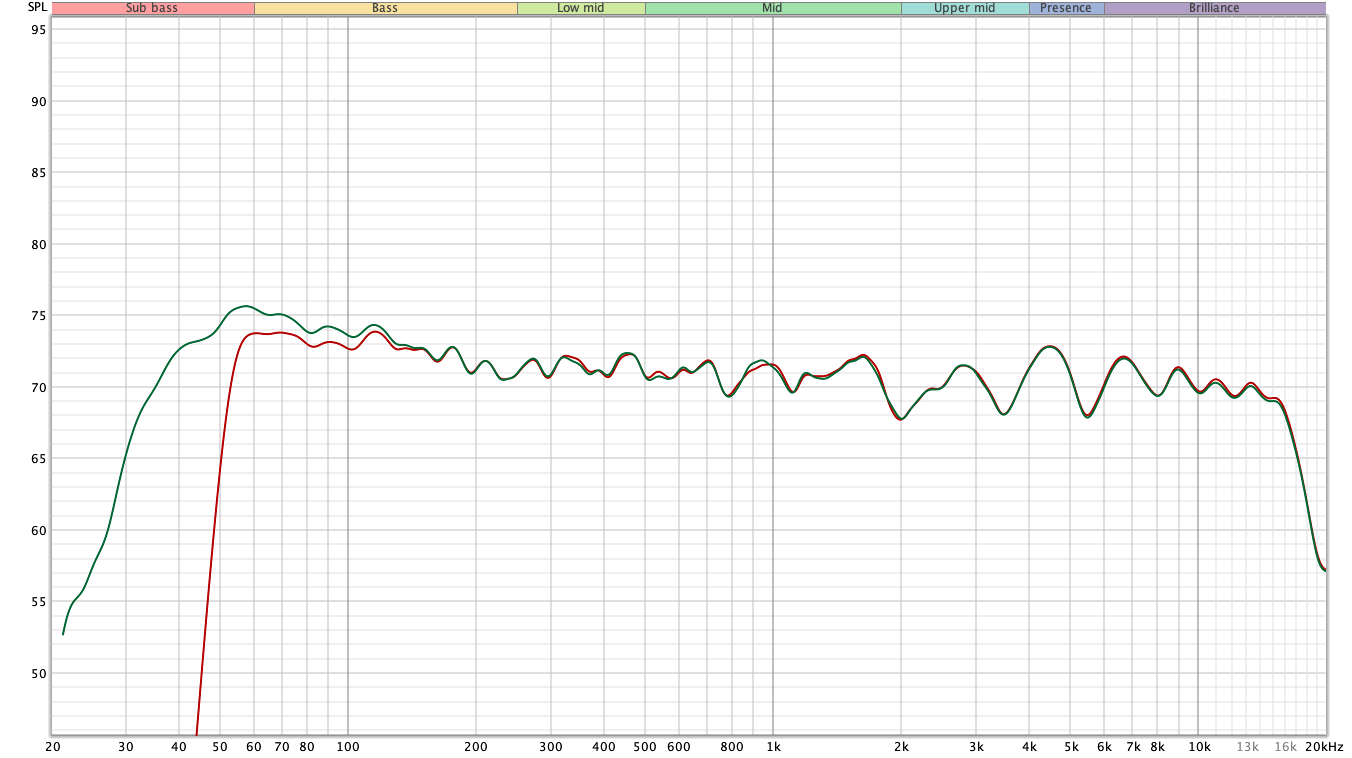This screenshot has width=1352, height=758.
Task: Click the 5k frequency axis label
Action: [x=1071, y=747]
